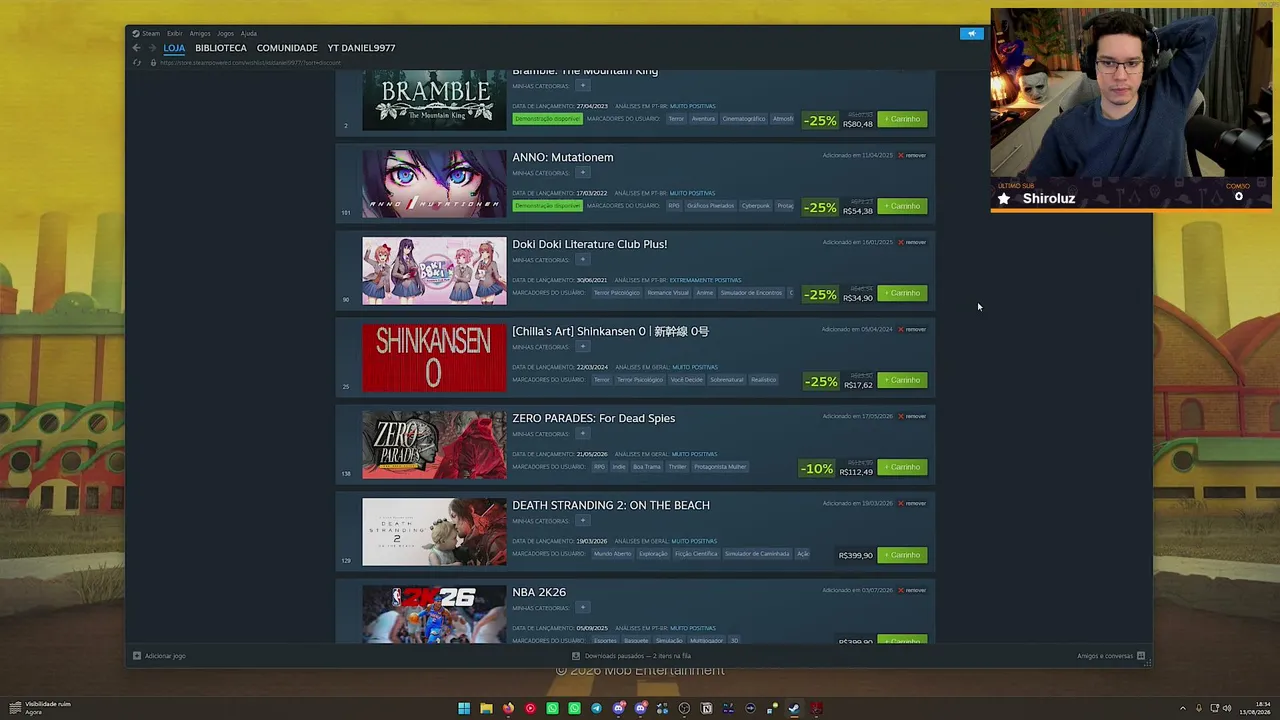Viewport: 1280px width, 720px height.
Task: Open the DEATH STRANDING 2 cover thumbnail
Action: [434, 532]
